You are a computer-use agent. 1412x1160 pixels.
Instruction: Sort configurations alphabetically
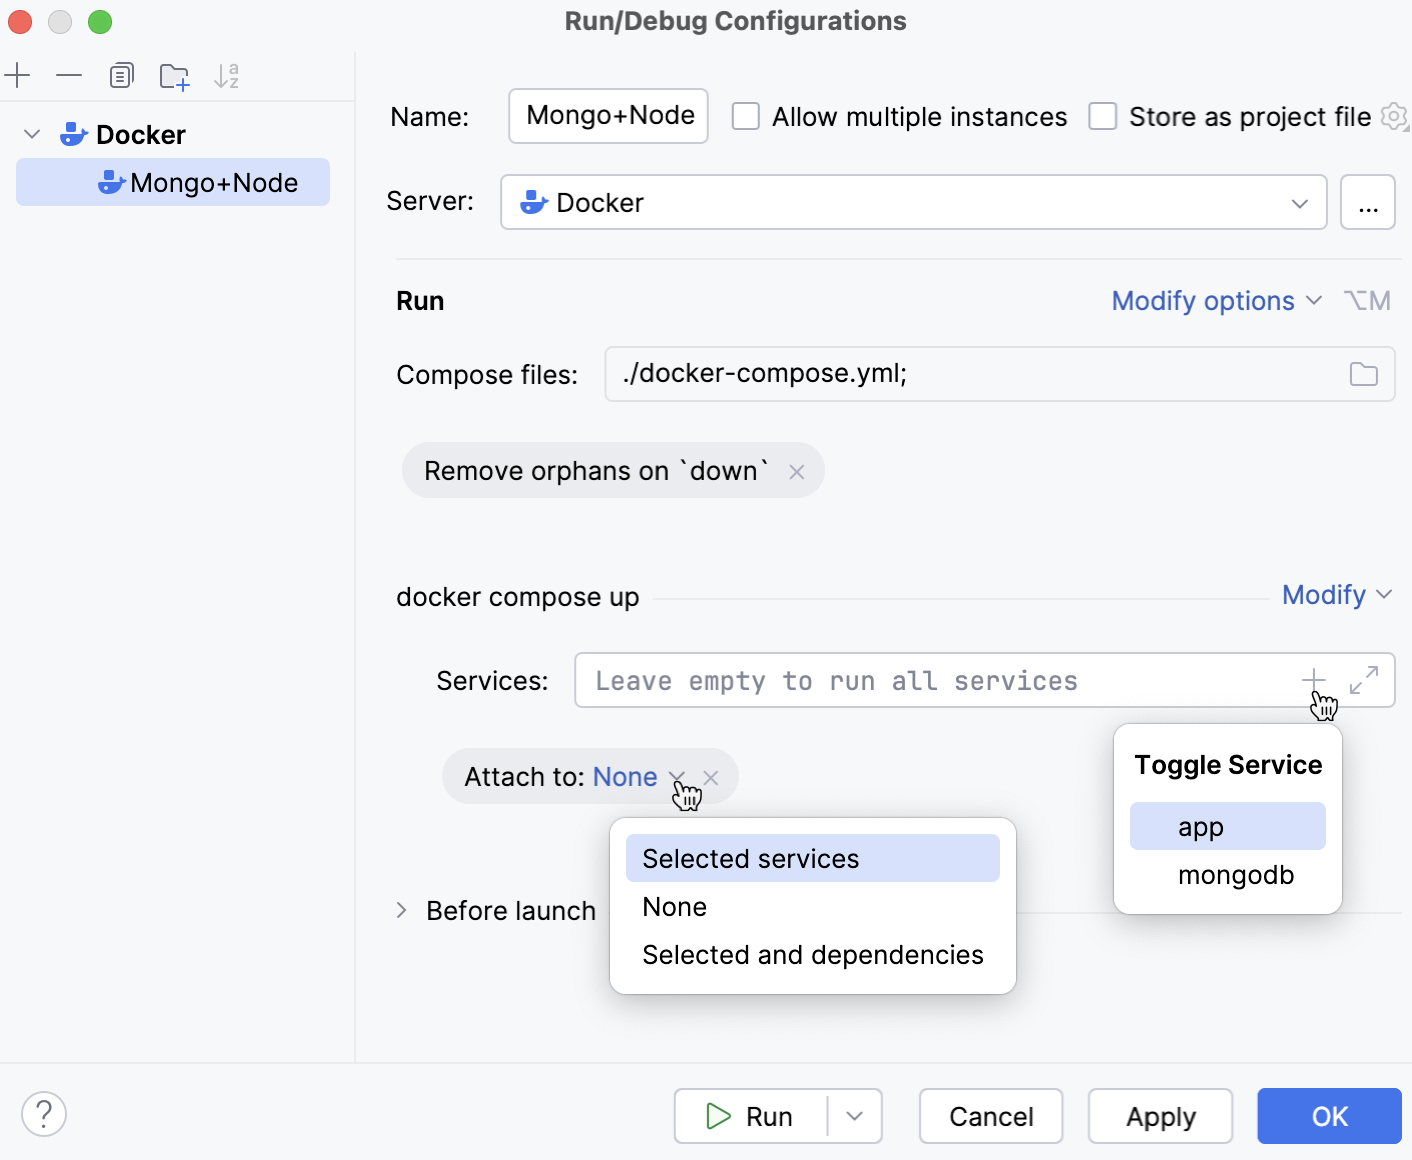(x=226, y=75)
